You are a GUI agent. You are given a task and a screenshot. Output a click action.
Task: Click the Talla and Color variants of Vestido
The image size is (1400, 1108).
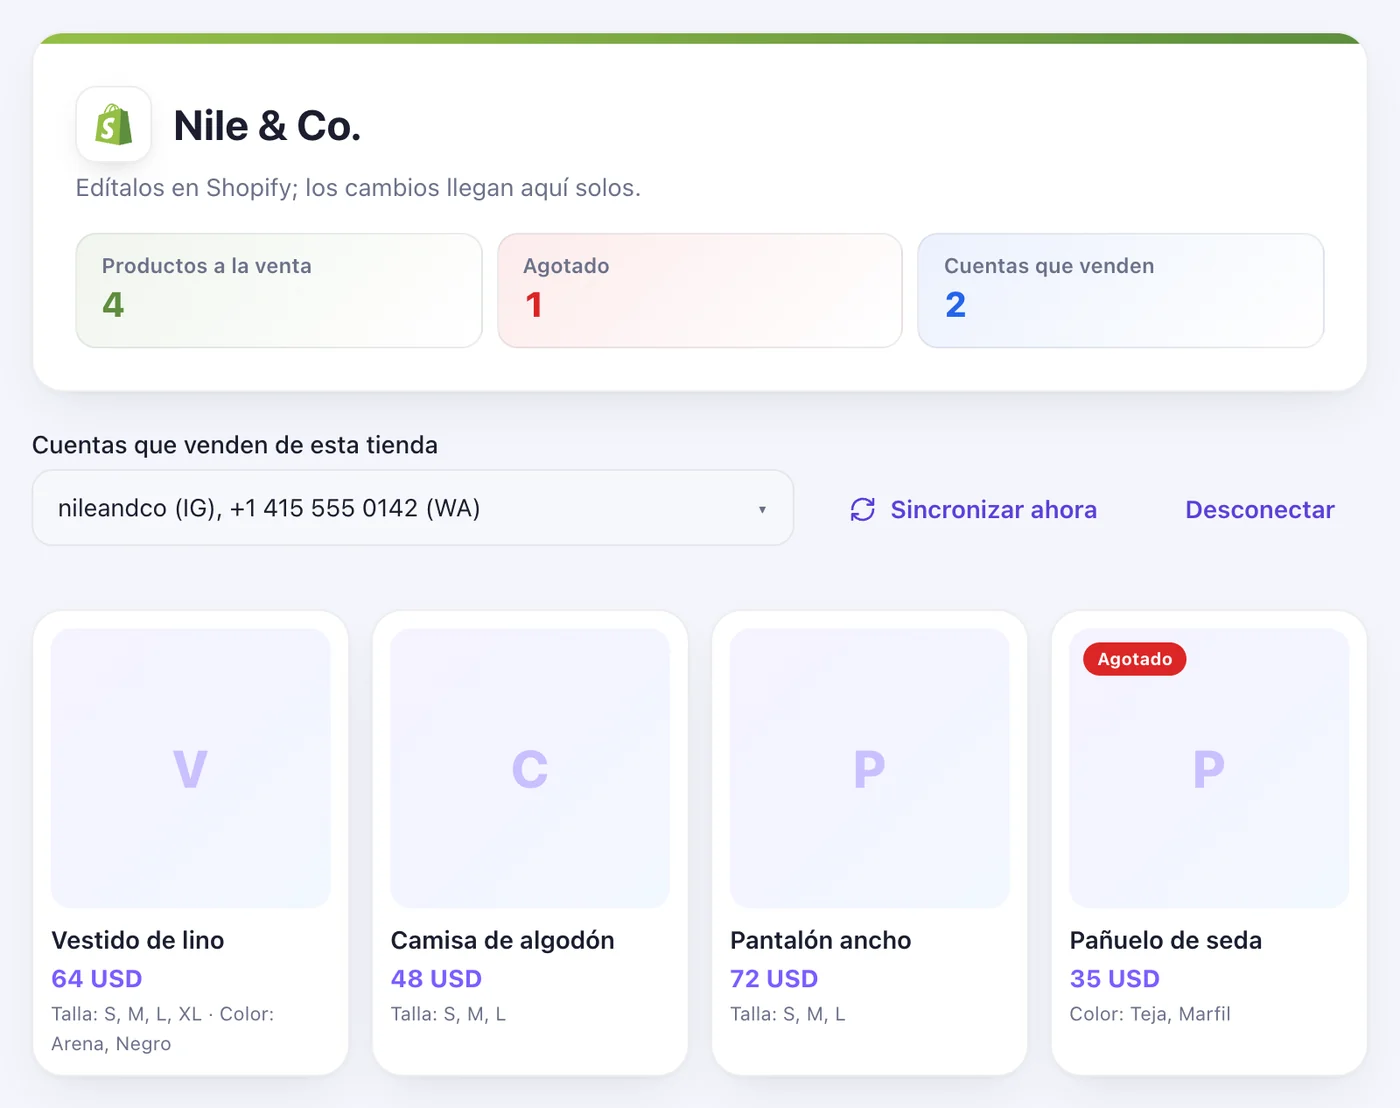(x=163, y=1029)
